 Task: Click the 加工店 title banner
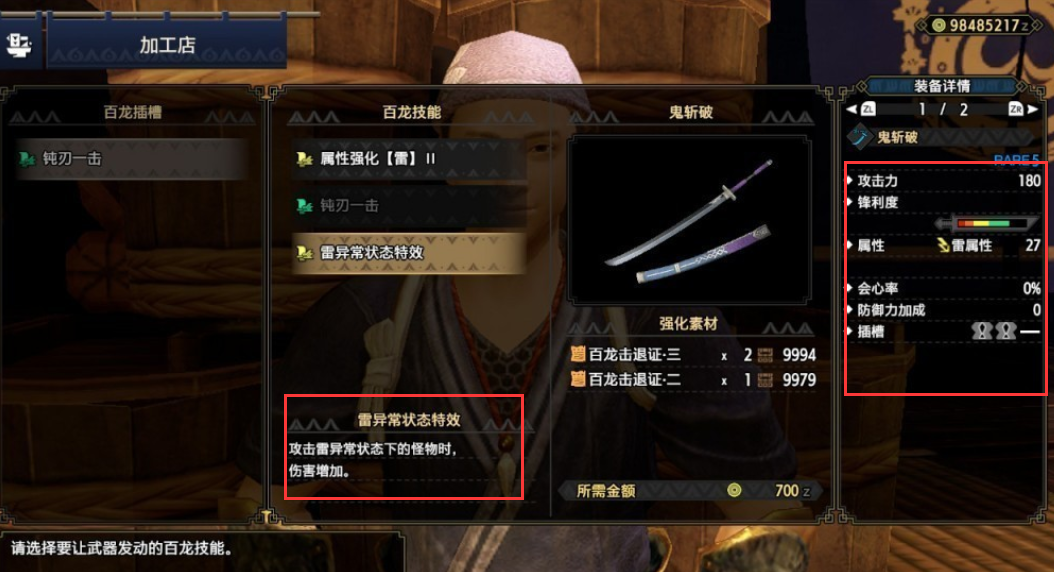[167, 44]
